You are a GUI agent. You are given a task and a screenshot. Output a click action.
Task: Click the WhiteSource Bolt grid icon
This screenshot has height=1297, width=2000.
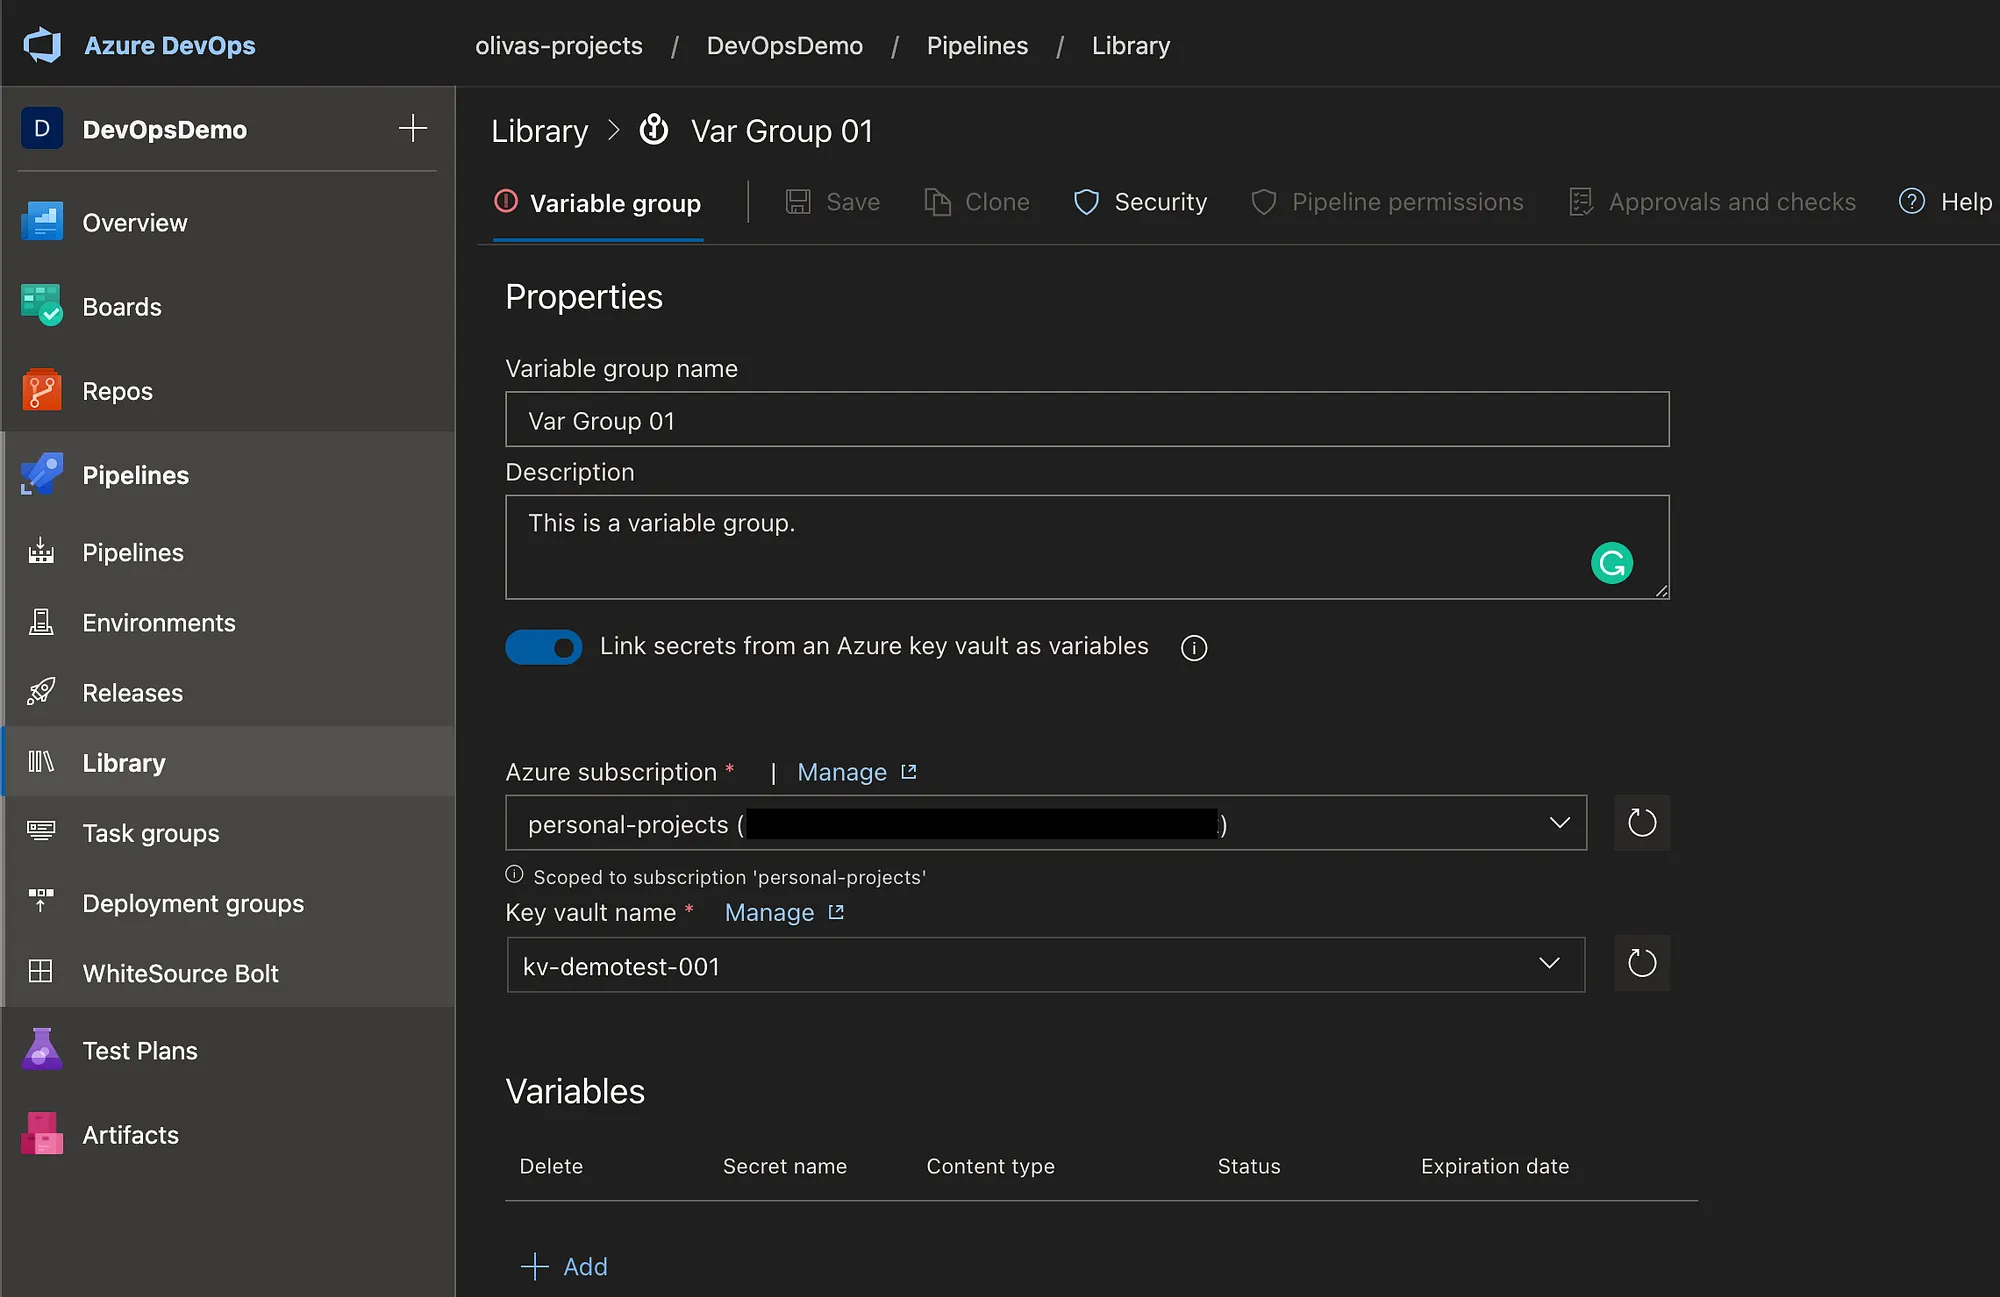41,972
